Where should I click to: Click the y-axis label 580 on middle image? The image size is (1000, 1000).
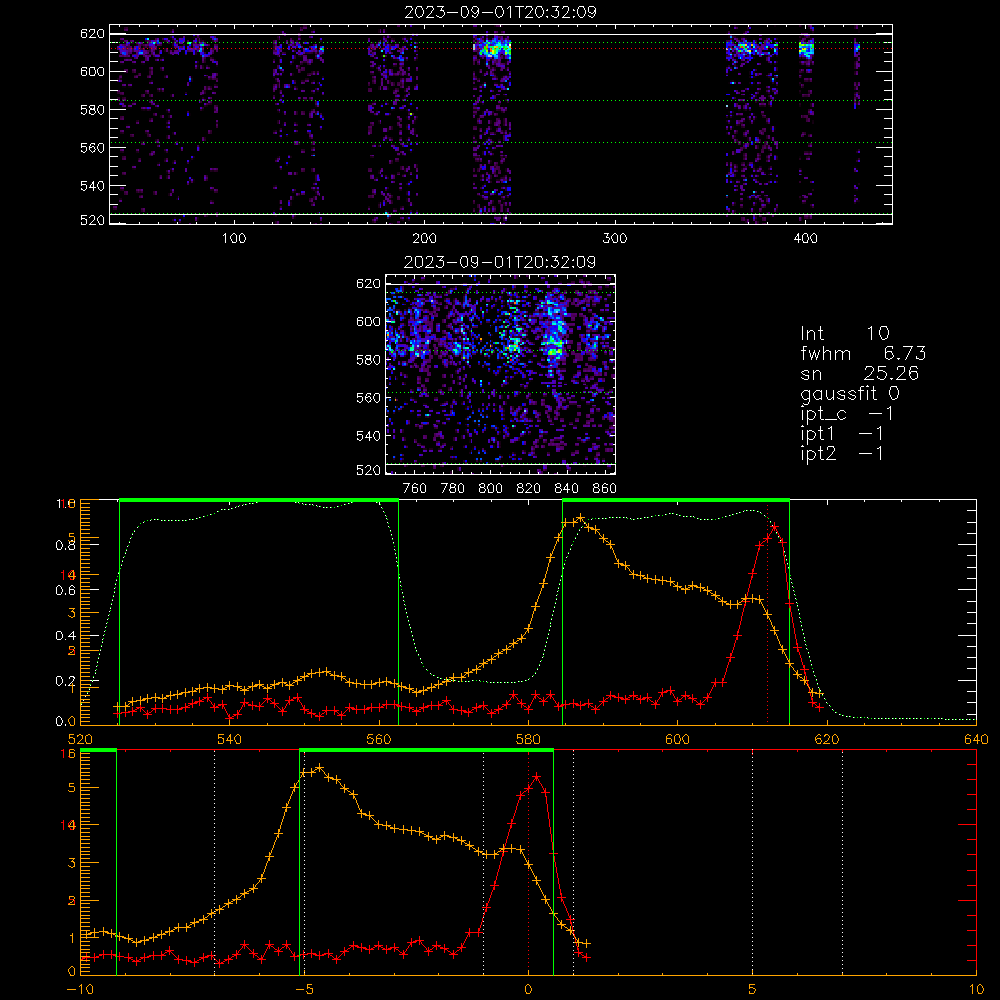pos(369,360)
